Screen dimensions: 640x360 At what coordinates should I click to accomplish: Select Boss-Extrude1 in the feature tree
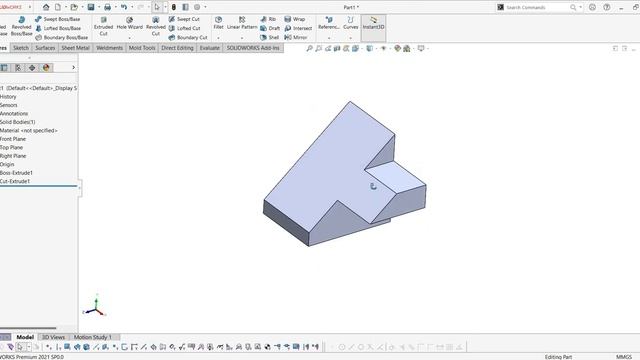click(x=16, y=173)
